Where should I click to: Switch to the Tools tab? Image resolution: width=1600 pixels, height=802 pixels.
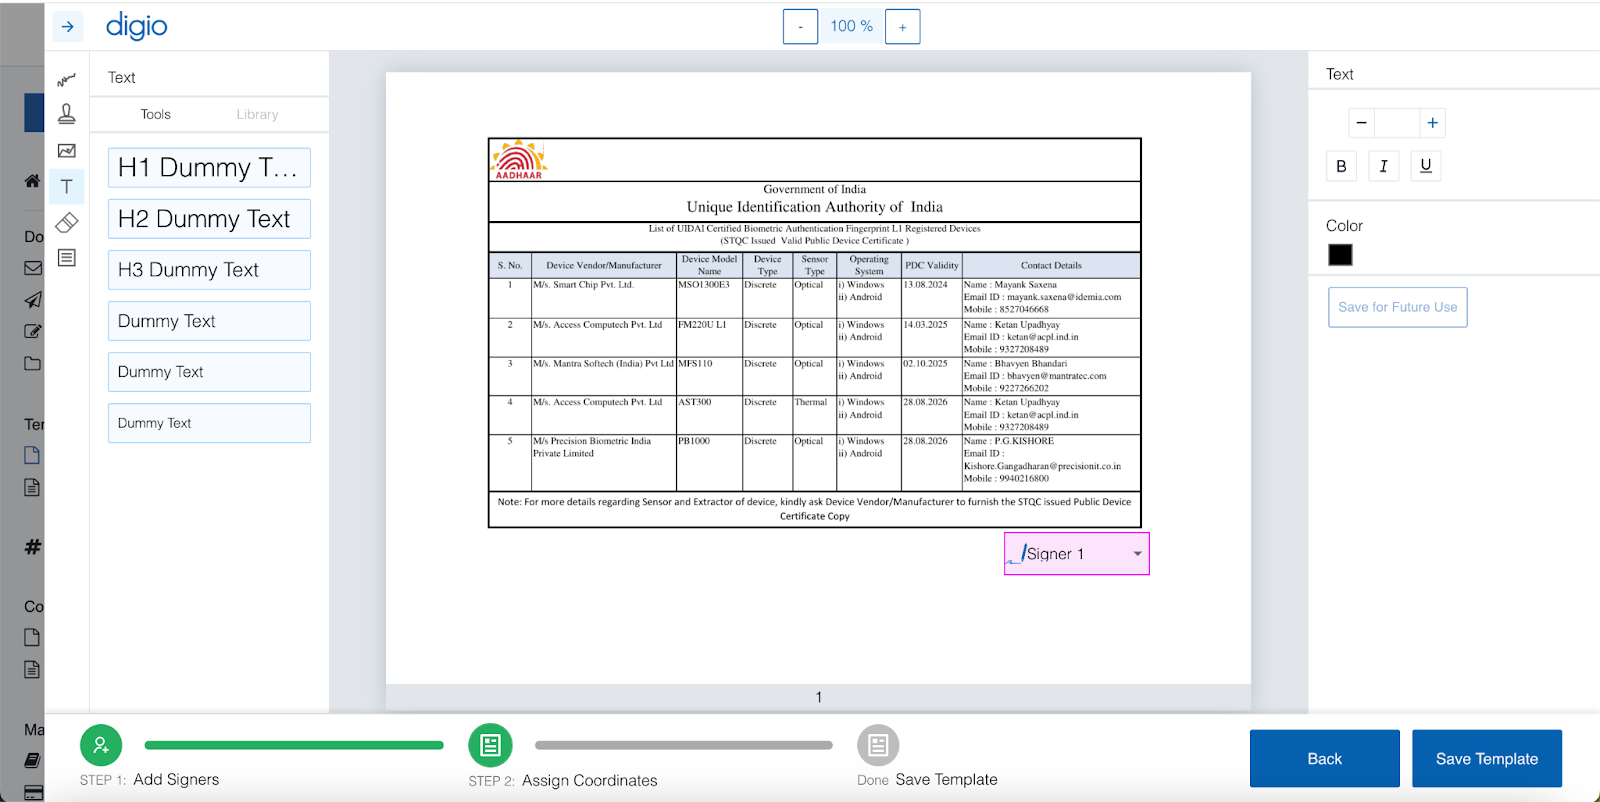(x=155, y=114)
